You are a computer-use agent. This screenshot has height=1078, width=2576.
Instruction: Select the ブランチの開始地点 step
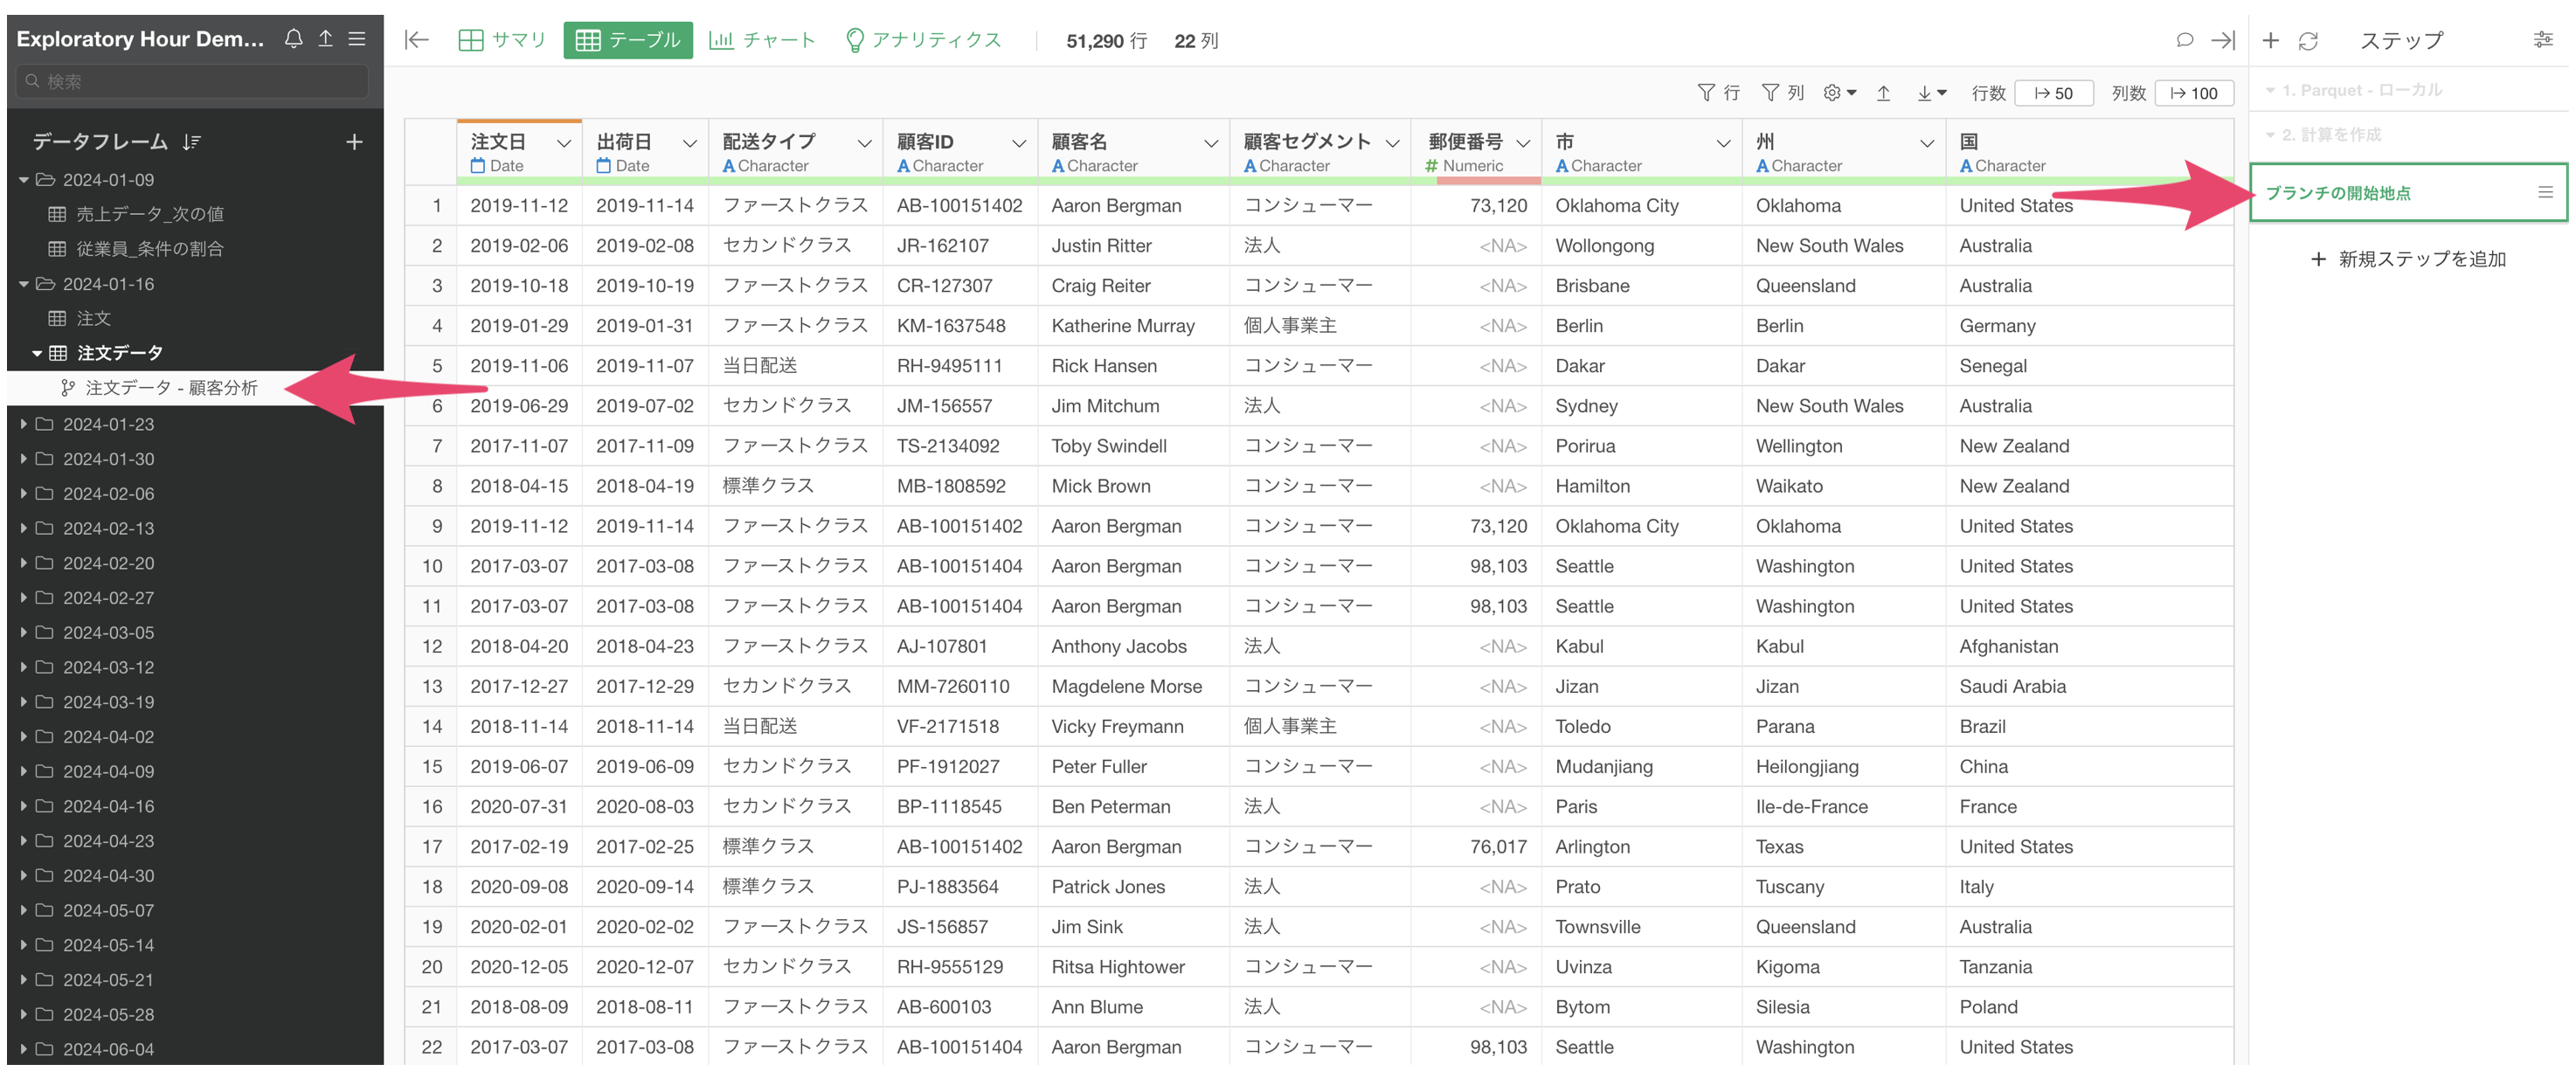click(x=2408, y=192)
